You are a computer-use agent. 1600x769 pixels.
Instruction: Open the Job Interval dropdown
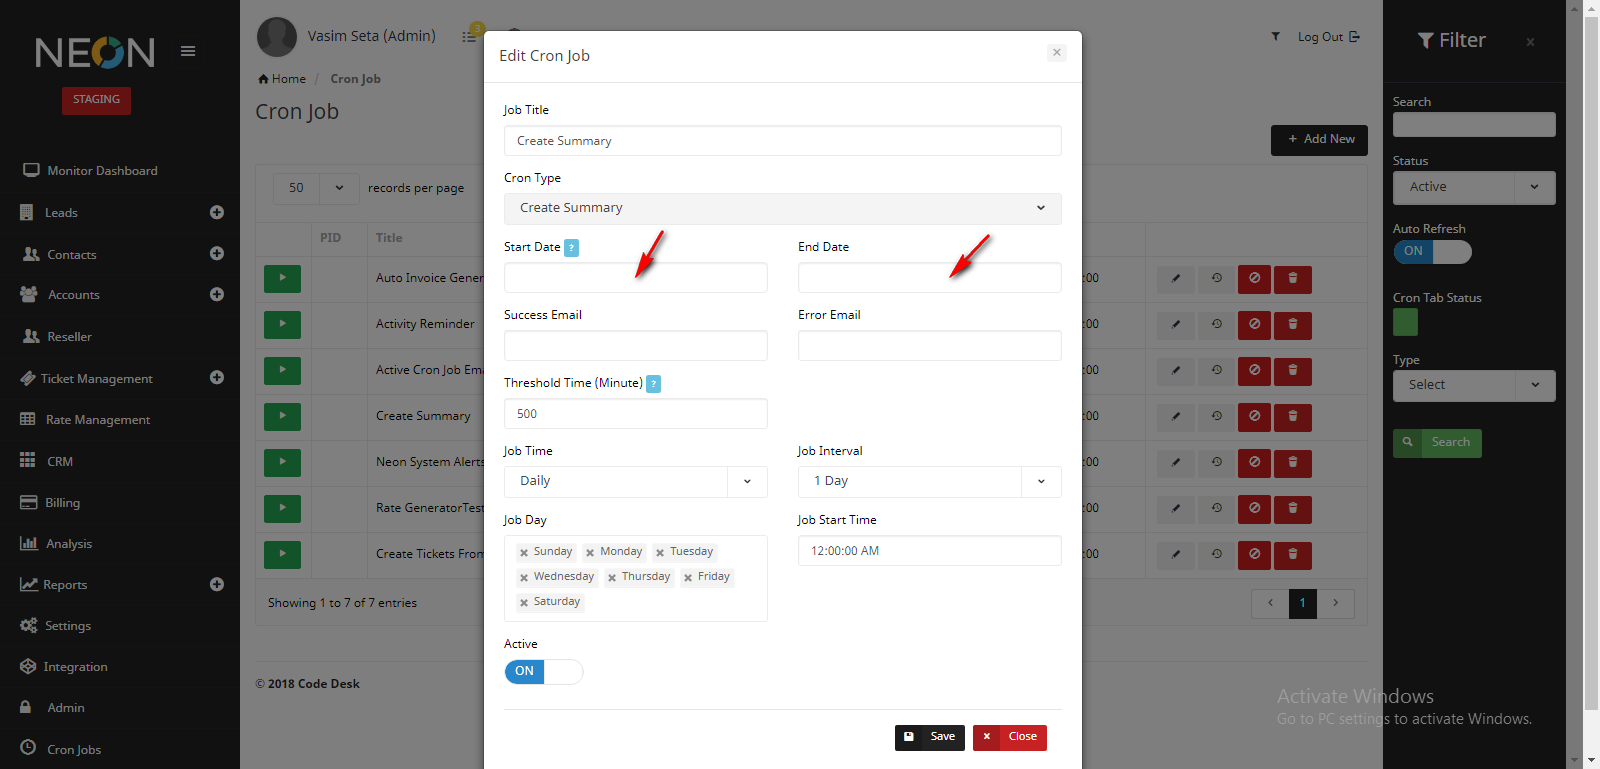tap(929, 481)
